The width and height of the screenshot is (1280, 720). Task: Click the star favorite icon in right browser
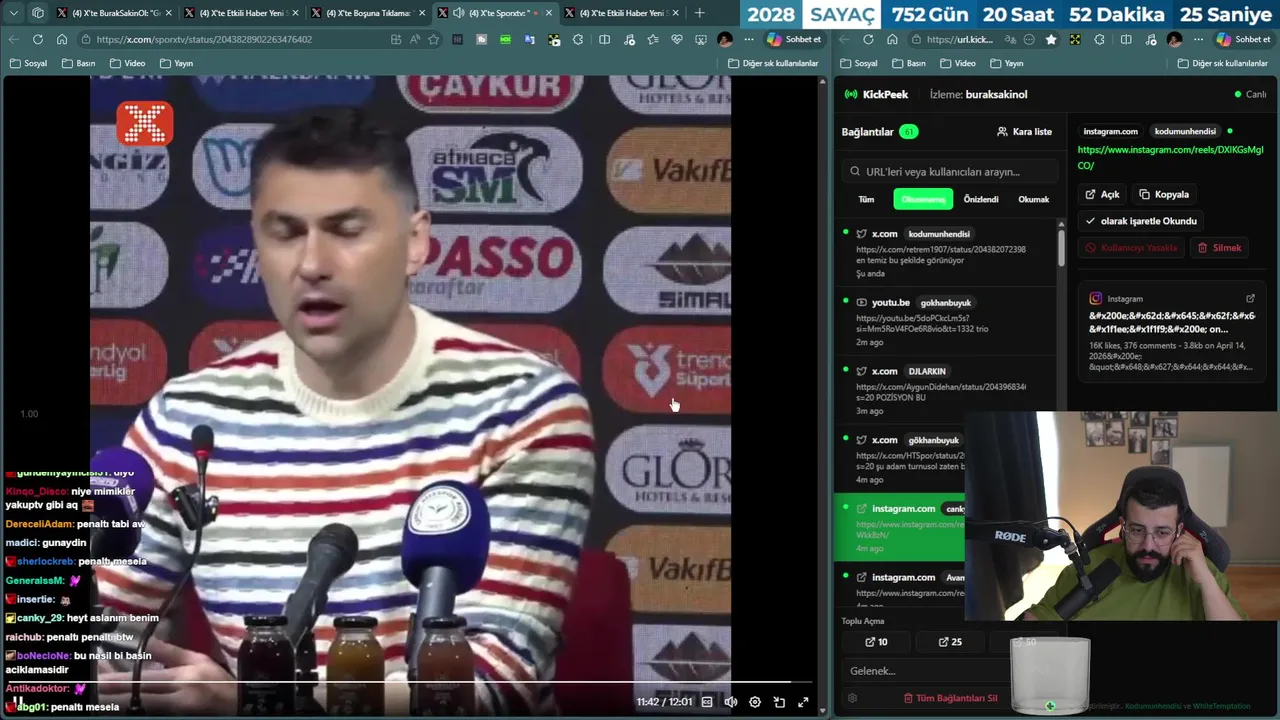coord(1051,39)
